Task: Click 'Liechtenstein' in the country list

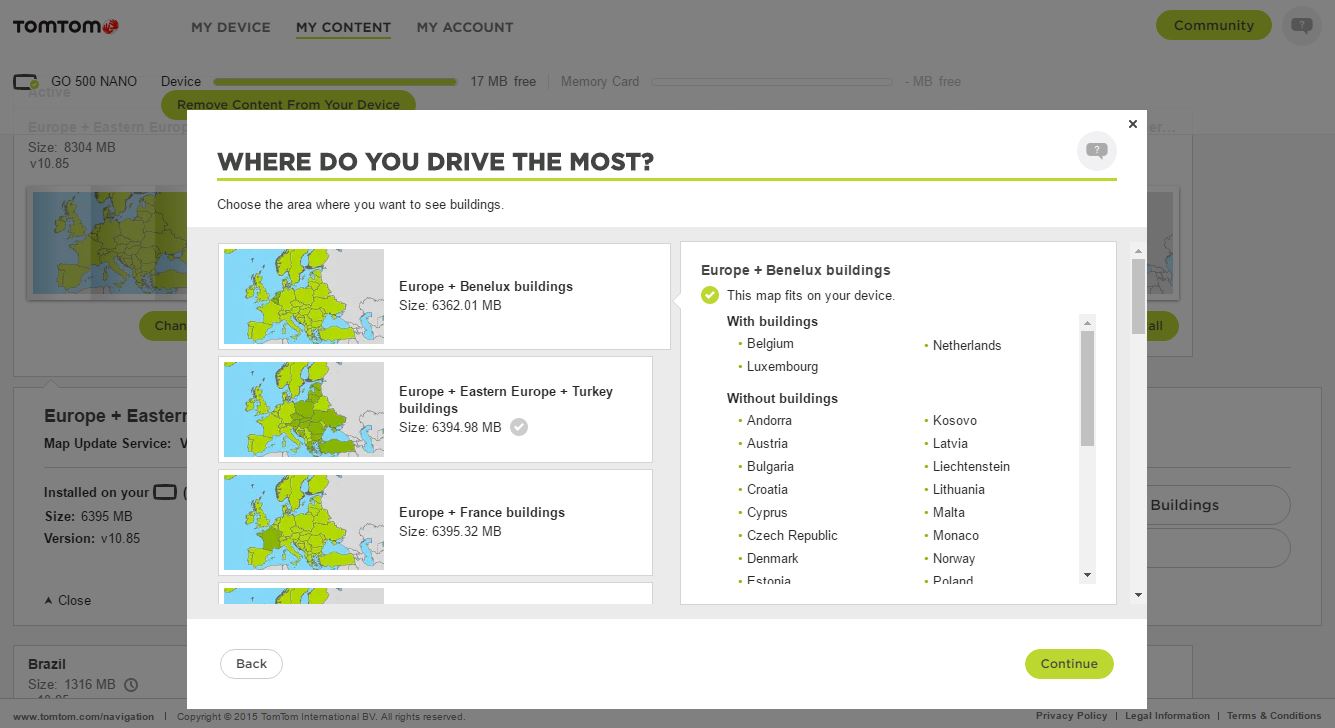Action: [971, 466]
